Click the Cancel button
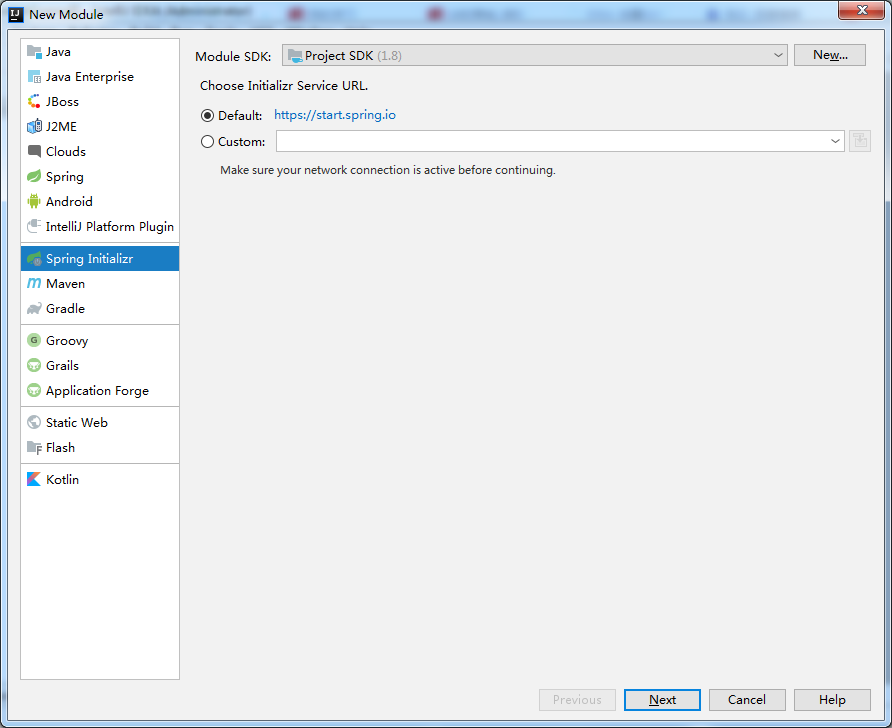The width and height of the screenshot is (892, 728). coord(747,700)
